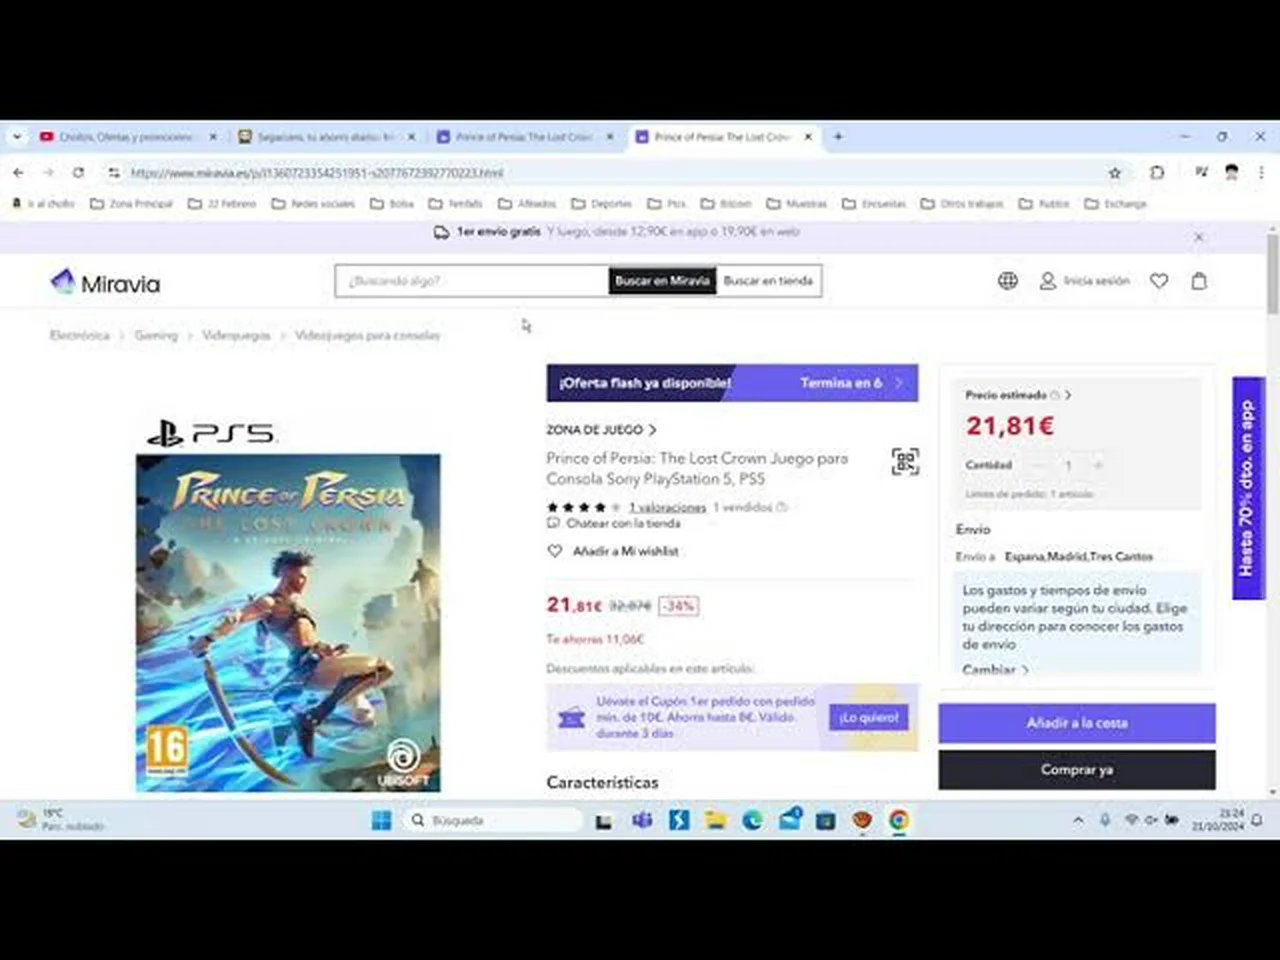The height and width of the screenshot is (960, 1280).
Task: Open File Explorer from the taskbar
Action: click(715, 820)
